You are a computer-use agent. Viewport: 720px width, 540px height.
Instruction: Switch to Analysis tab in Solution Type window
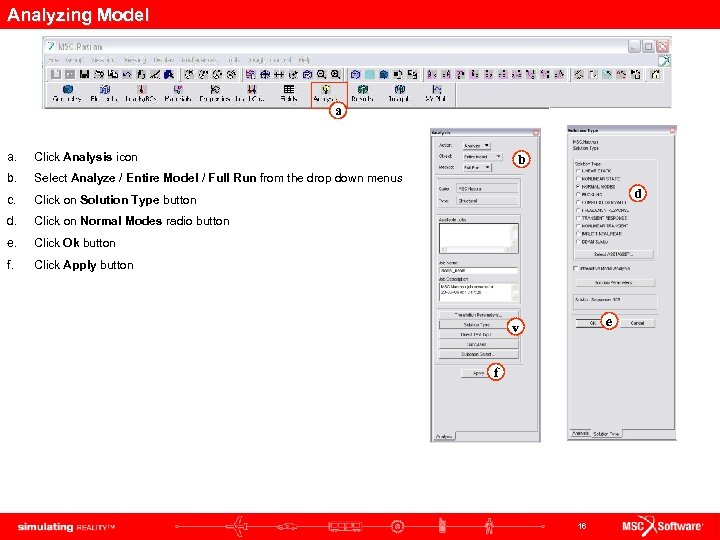pyautogui.click(x=580, y=433)
